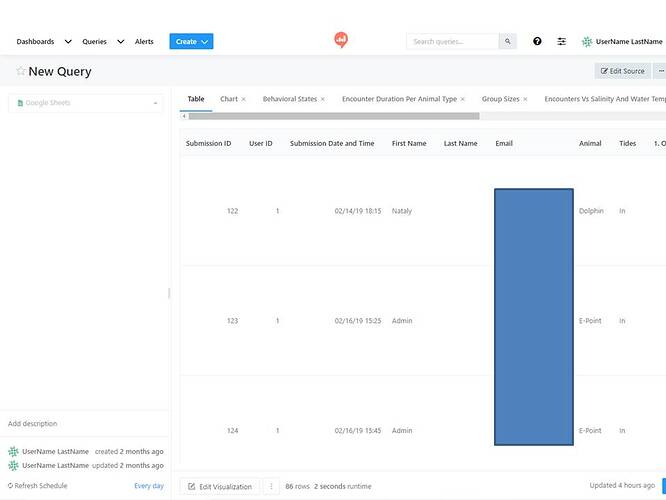Click the Edit Source button
The image size is (666, 500).
(x=622, y=71)
